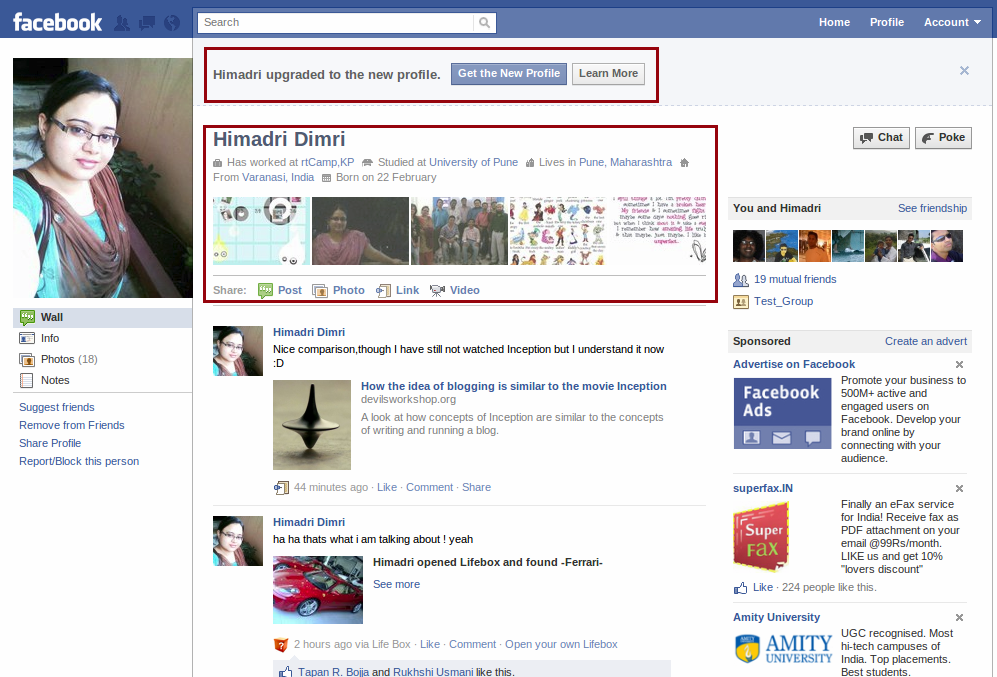
Task: Open the spinning top article thumbnail
Action: pyautogui.click(x=312, y=425)
